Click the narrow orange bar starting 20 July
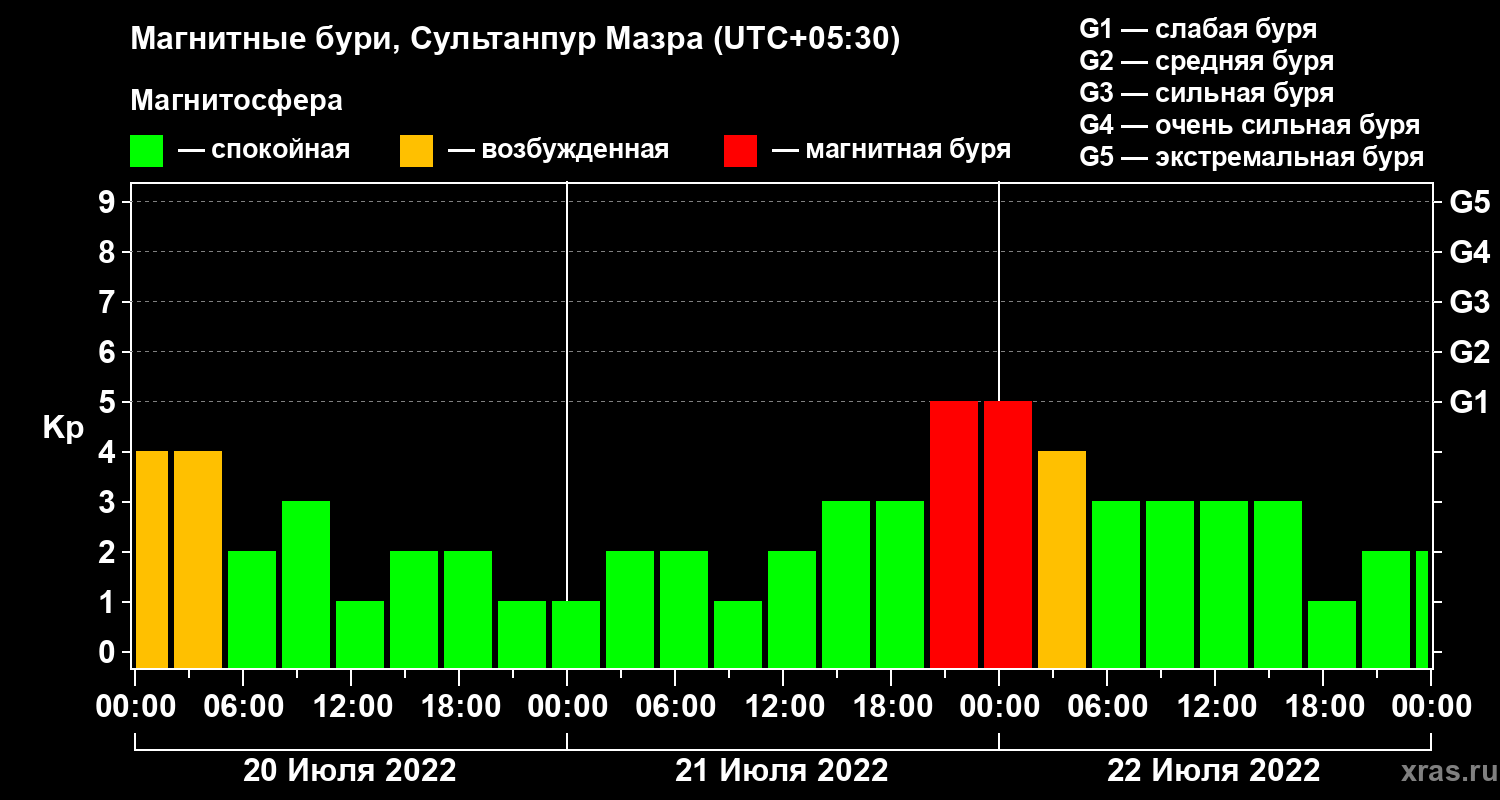Screen dimensions: 1500x800 pyautogui.click(x=151, y=559)
